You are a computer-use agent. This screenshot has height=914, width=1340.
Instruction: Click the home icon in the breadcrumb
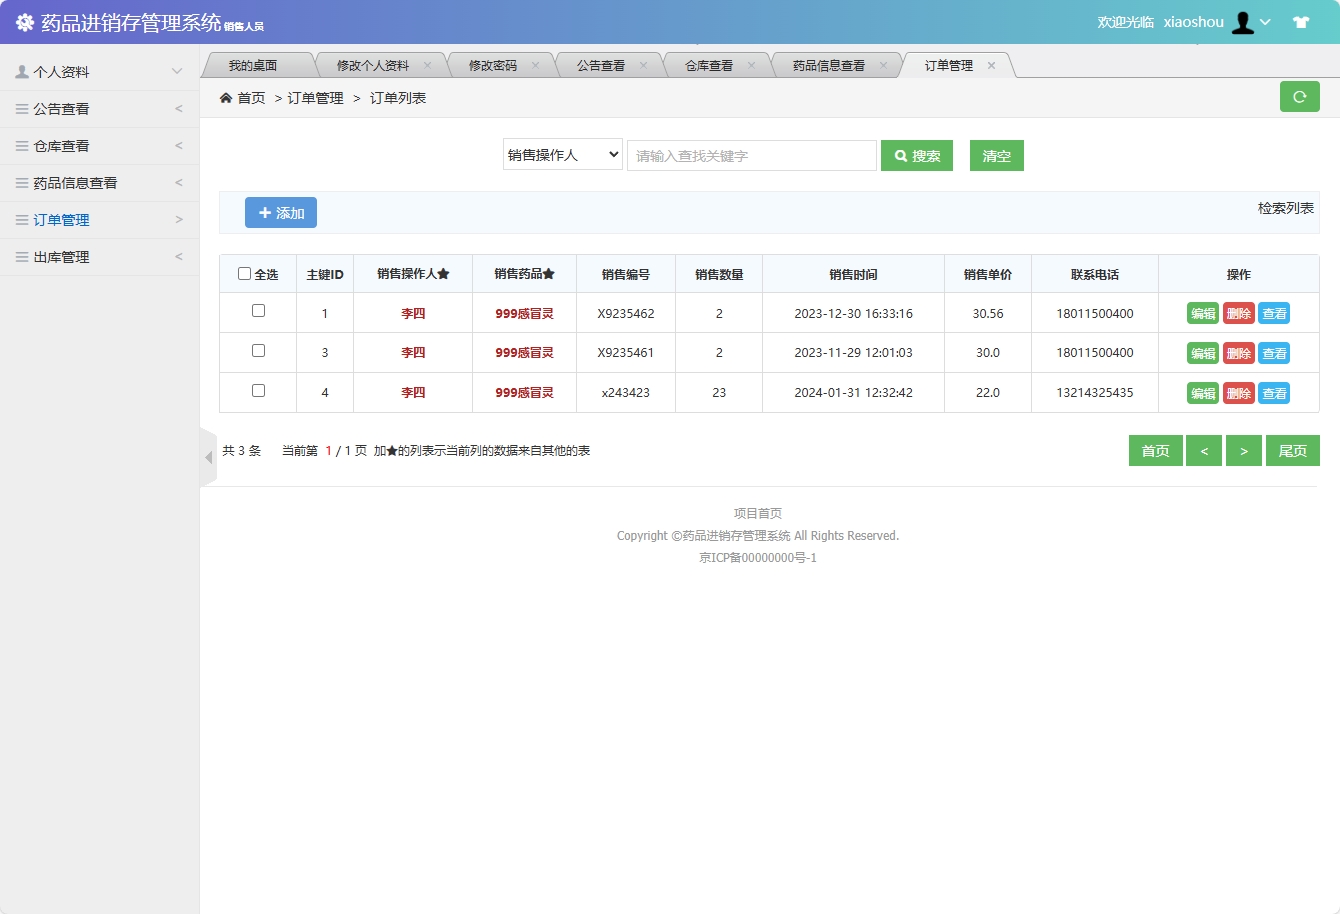pyautogui.click(x=225, y=98)
